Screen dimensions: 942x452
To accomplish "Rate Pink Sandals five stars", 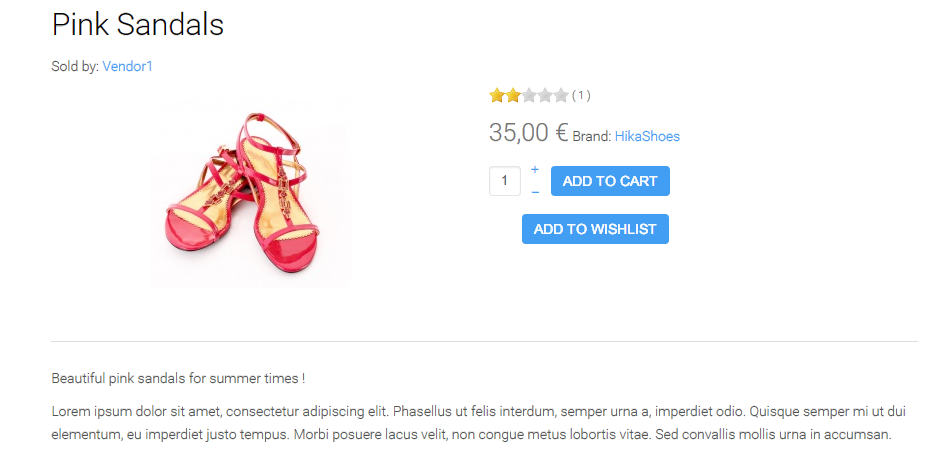I will (560, 96).
